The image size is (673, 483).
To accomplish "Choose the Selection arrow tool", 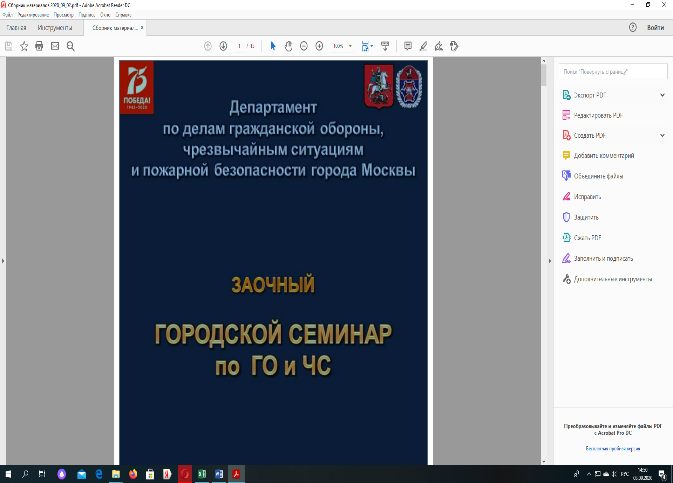I will pos(273,46).
